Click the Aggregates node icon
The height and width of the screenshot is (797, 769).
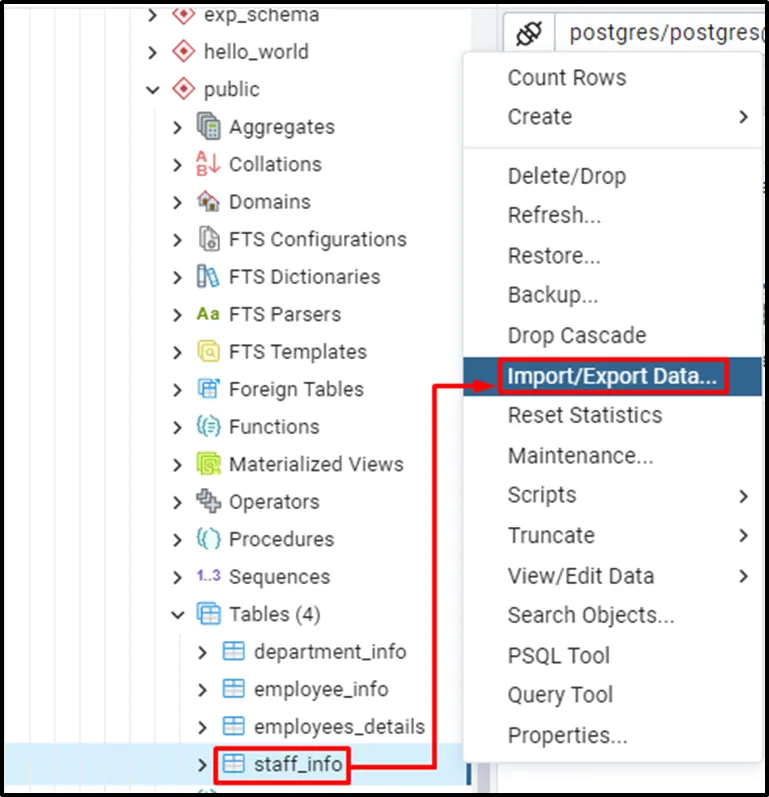[208, 127]
